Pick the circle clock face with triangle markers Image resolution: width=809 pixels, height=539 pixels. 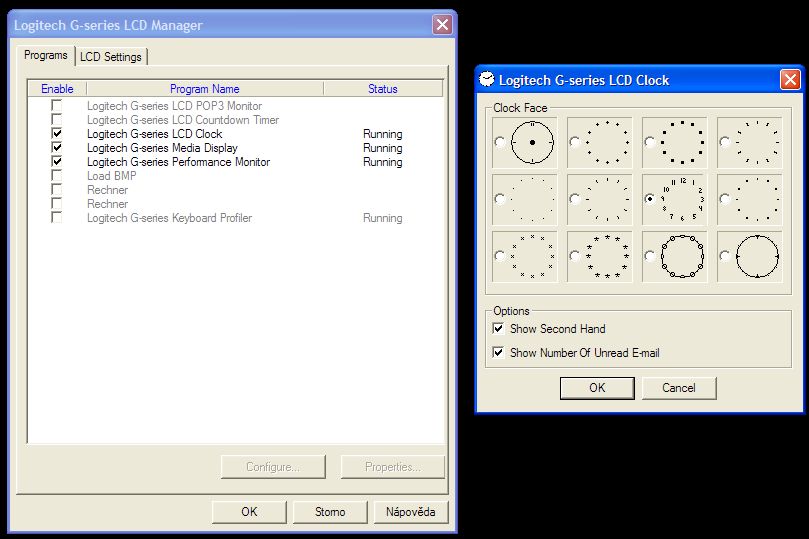click(x=725, y=256)
